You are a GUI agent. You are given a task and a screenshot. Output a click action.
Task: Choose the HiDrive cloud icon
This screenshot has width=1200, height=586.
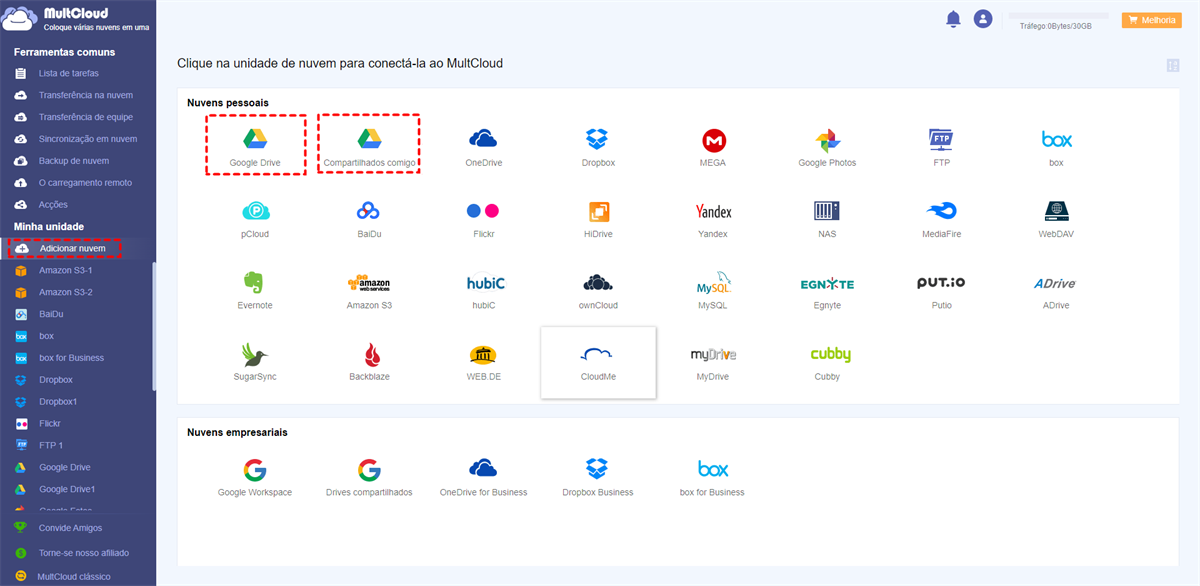click(x=598, y=211)
